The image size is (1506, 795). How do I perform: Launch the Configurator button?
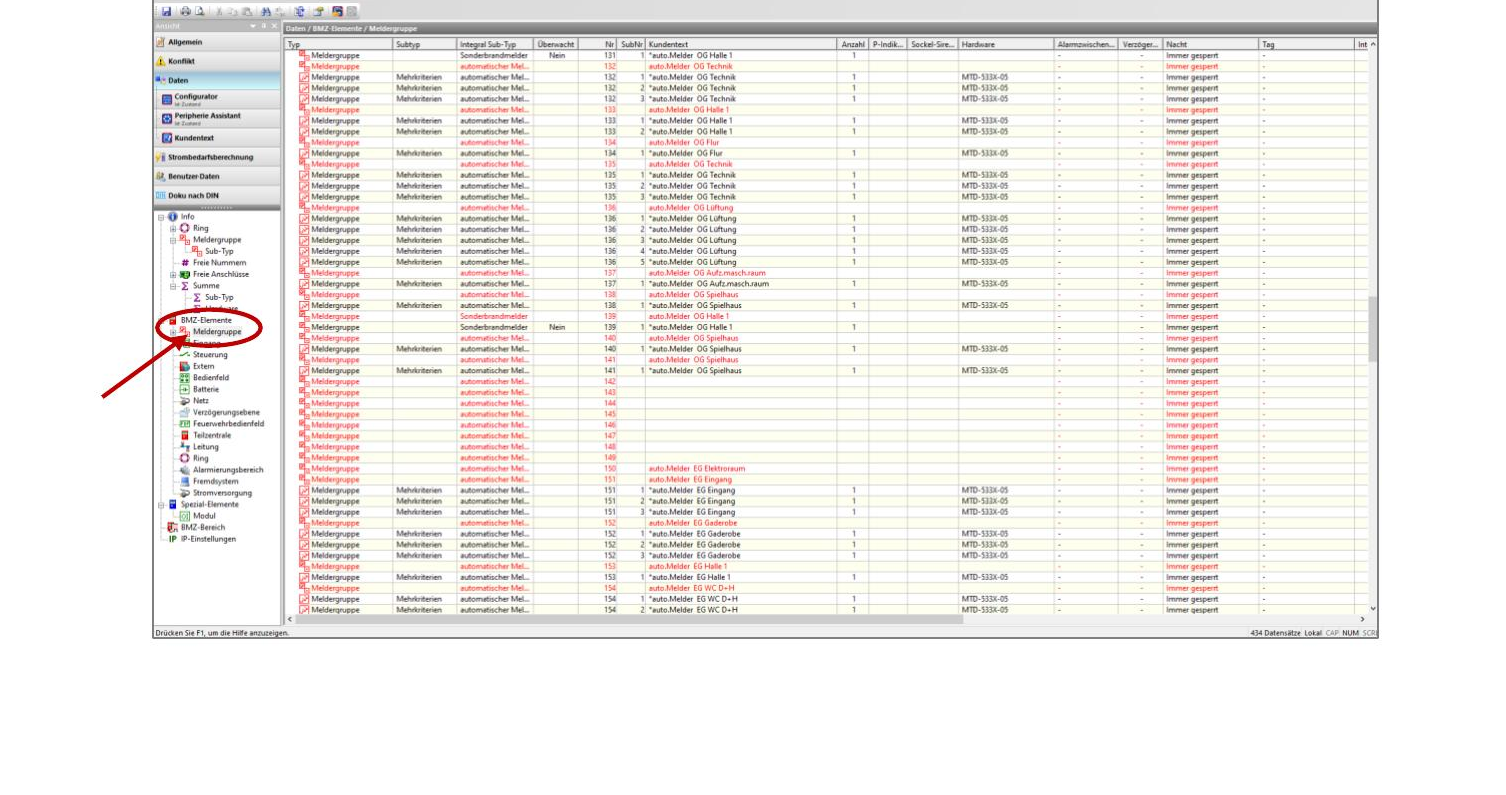pos(218,98)
